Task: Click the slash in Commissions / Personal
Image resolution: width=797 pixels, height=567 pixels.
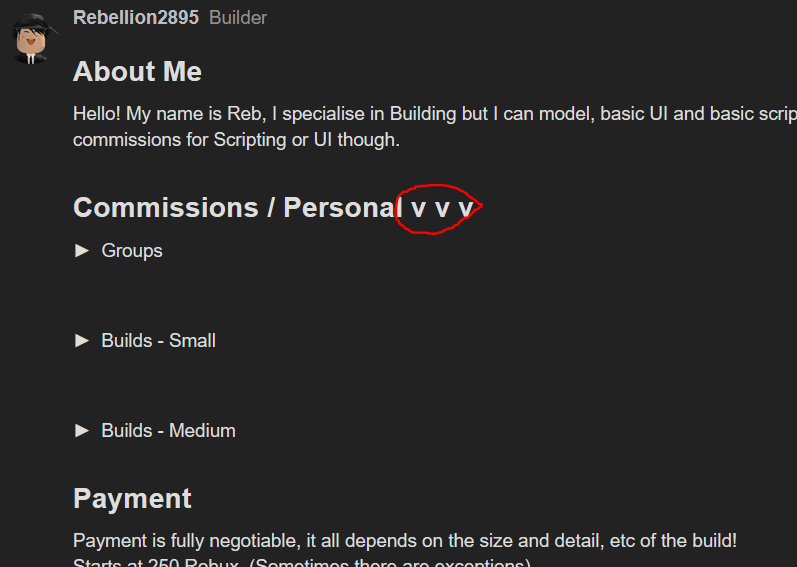Action: pyautogui.click(x=271, y=208)
